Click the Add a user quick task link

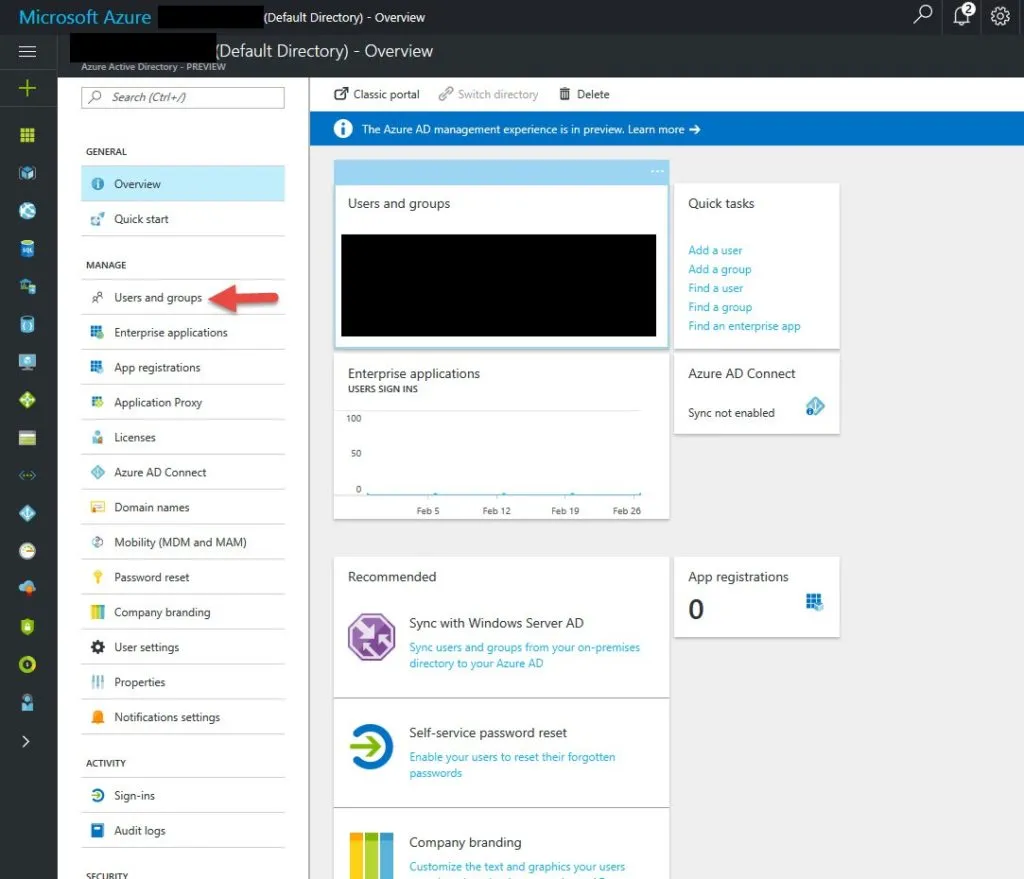[x=715, y=250]
